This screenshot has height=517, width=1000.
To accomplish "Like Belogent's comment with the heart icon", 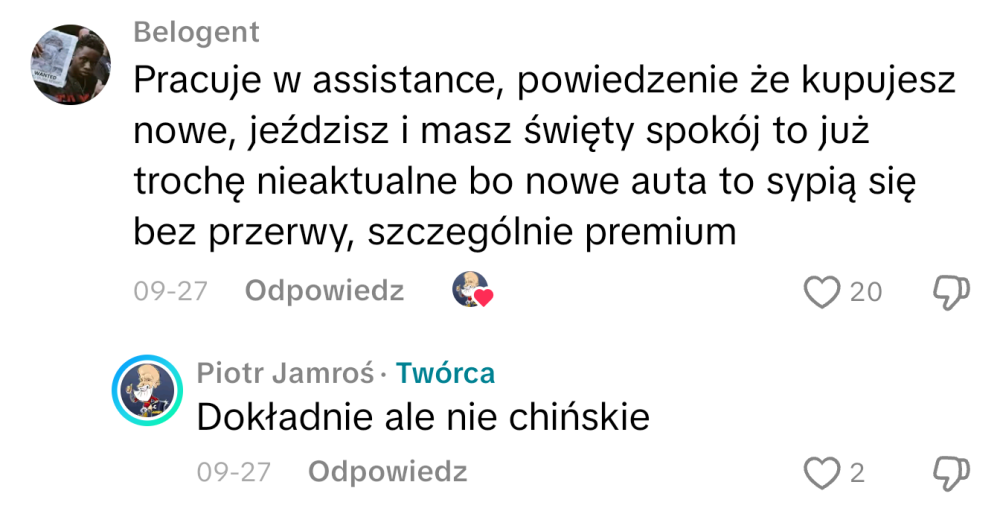I will [x=822, y=292].
